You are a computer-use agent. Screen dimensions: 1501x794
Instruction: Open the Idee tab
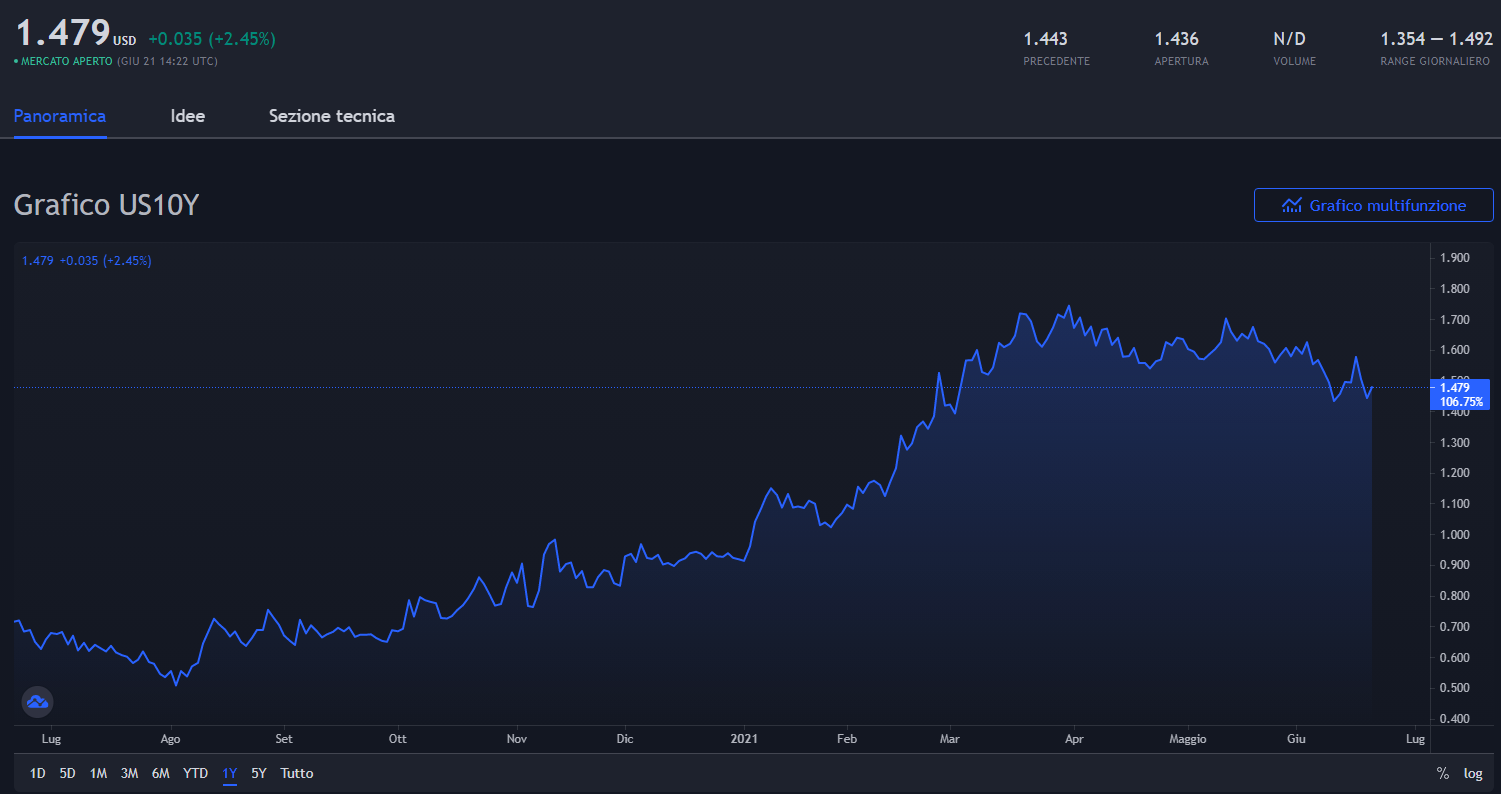[x=188, y=116]
